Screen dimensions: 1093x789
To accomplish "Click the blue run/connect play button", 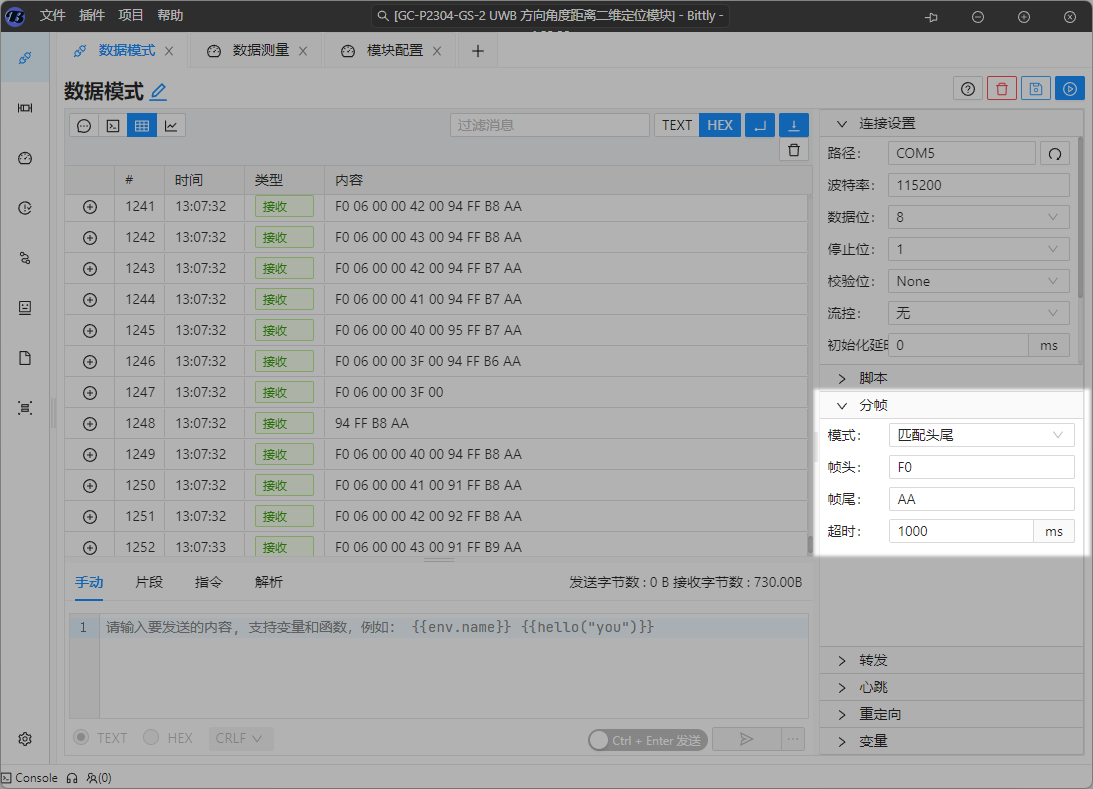I will (1069, 89).
